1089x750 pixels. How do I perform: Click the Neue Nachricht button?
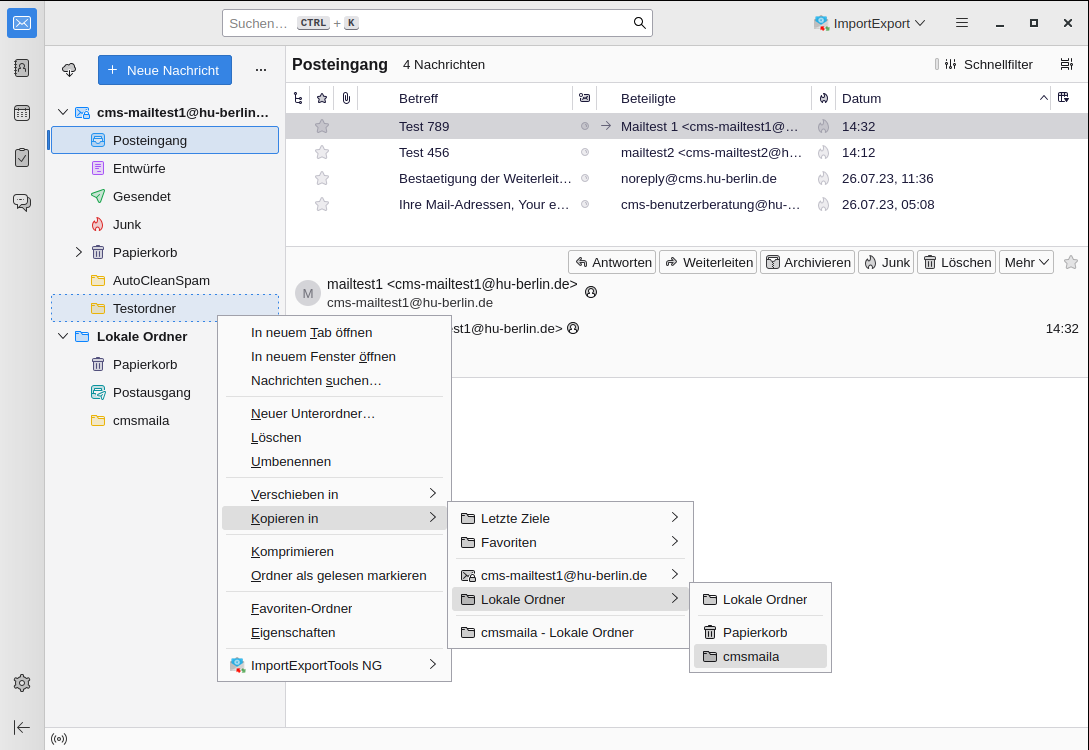coord(165,70)
